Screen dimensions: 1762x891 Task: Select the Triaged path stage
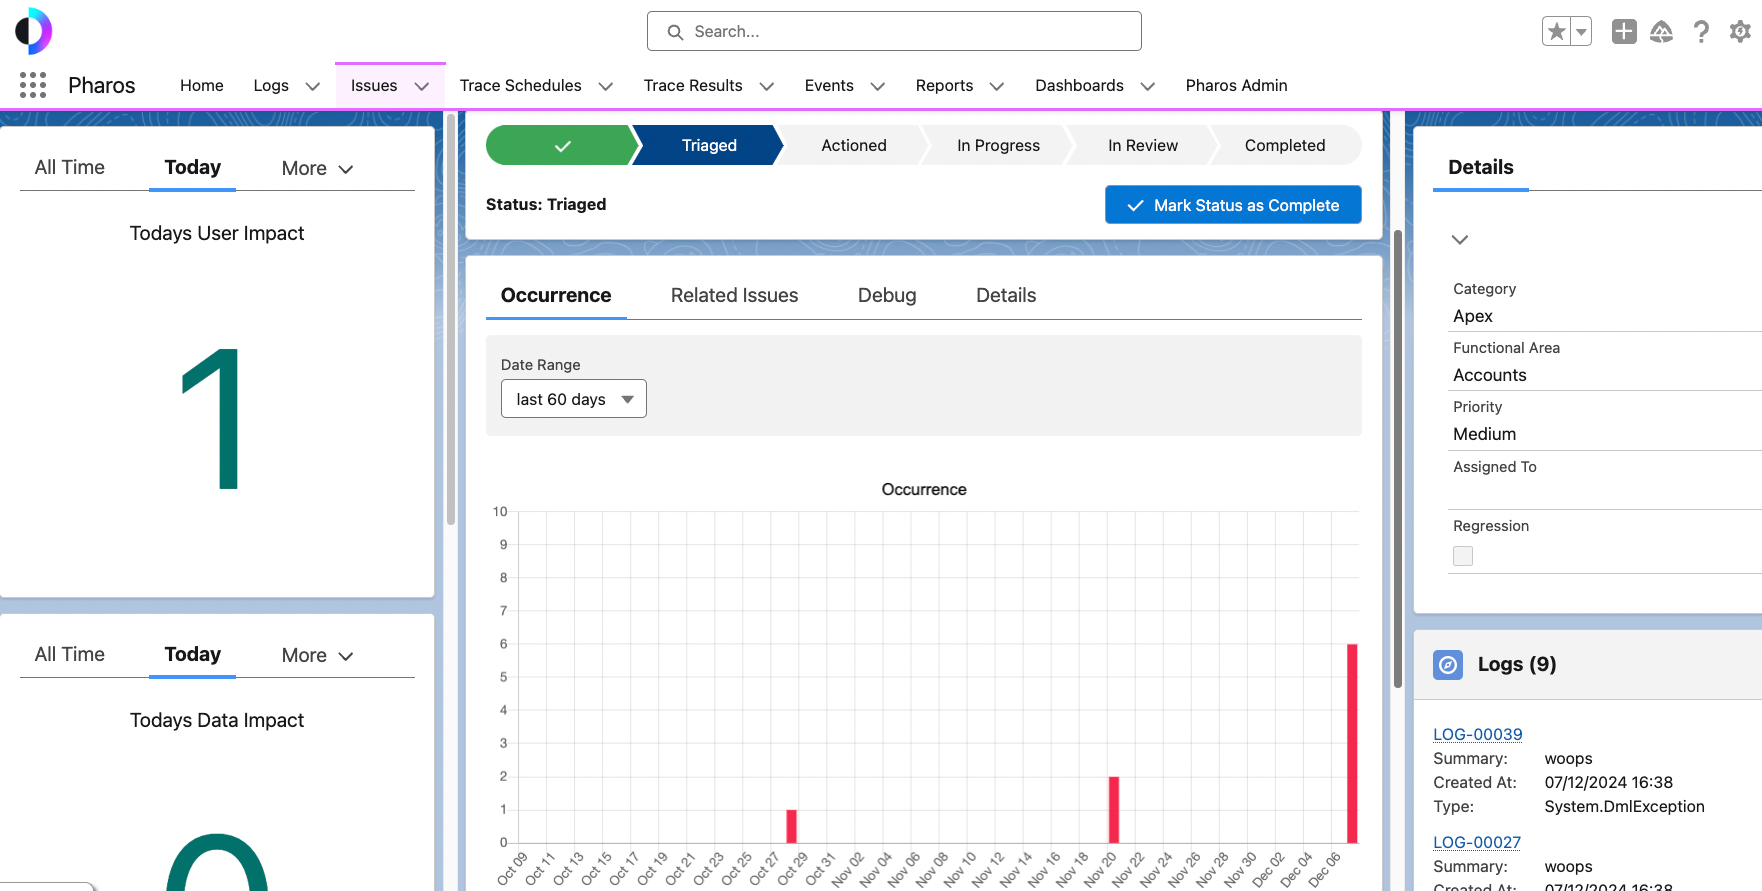(709, 145)
